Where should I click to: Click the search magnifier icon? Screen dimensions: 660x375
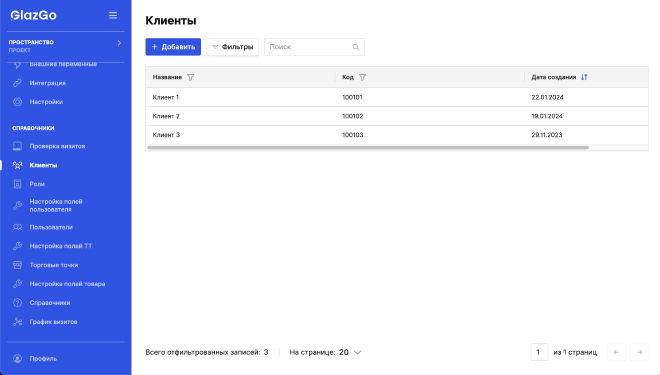tap(356, 47)
